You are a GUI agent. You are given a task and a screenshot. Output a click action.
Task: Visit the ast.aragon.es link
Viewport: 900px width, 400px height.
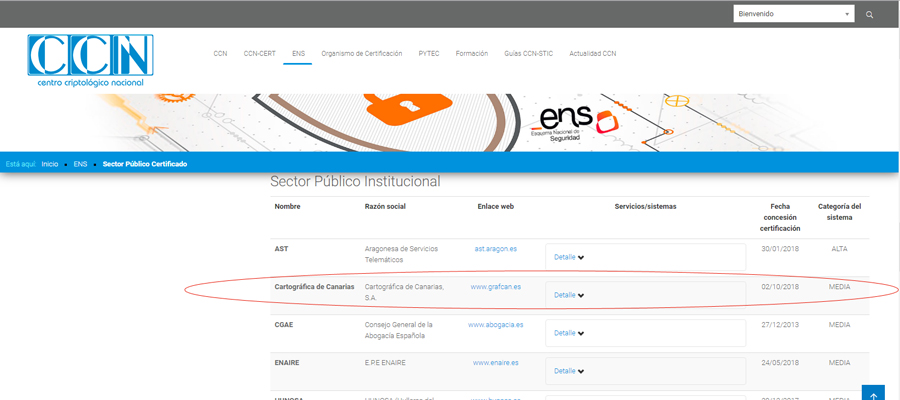pyautogui.click(x=495, y=248)
